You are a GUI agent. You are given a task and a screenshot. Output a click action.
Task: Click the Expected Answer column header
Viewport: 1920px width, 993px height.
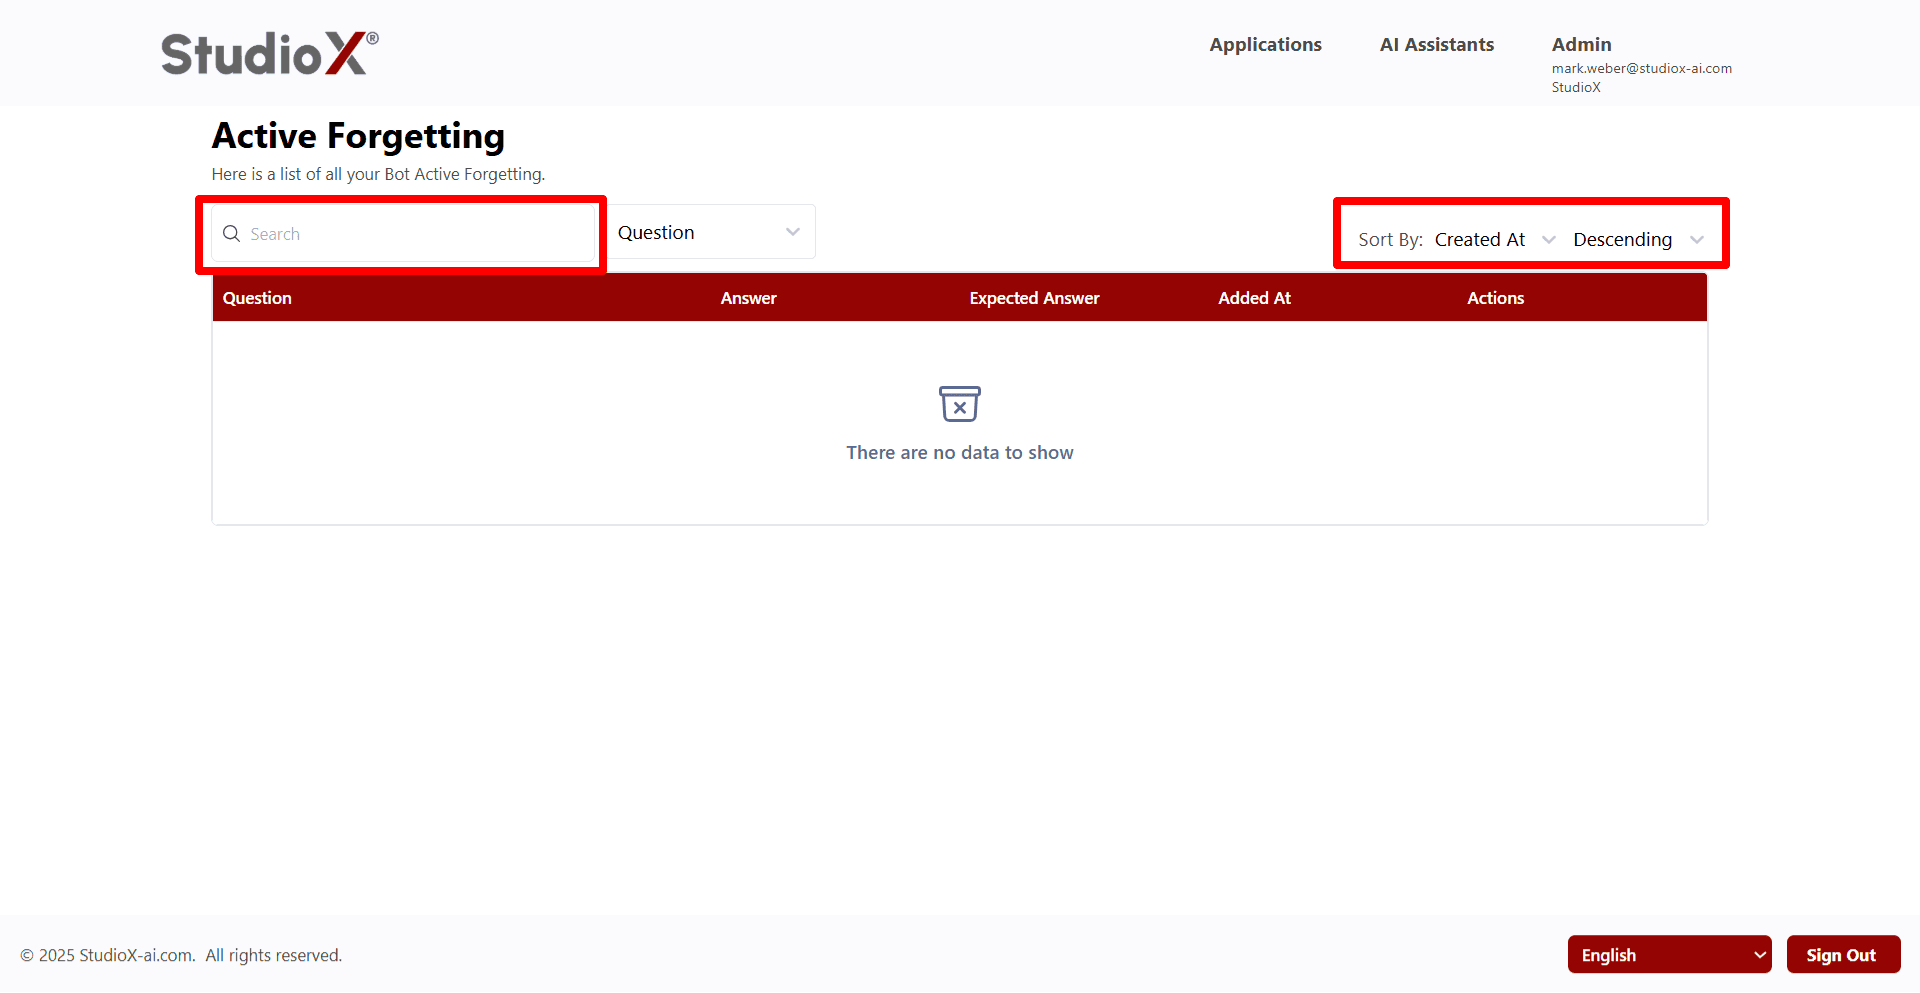click(1034, 297)
